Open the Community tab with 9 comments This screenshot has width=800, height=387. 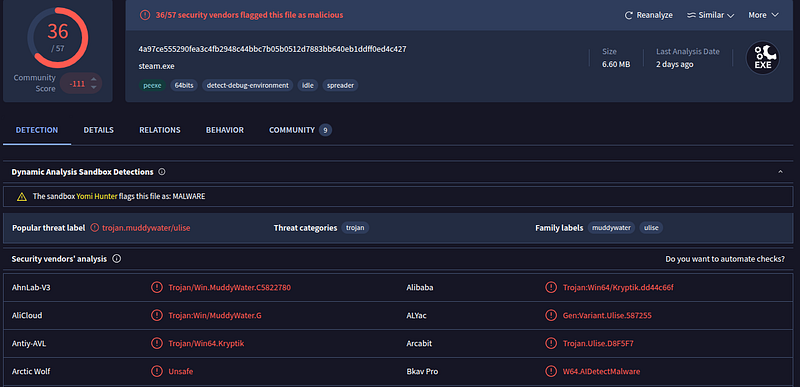click(300, 130)
